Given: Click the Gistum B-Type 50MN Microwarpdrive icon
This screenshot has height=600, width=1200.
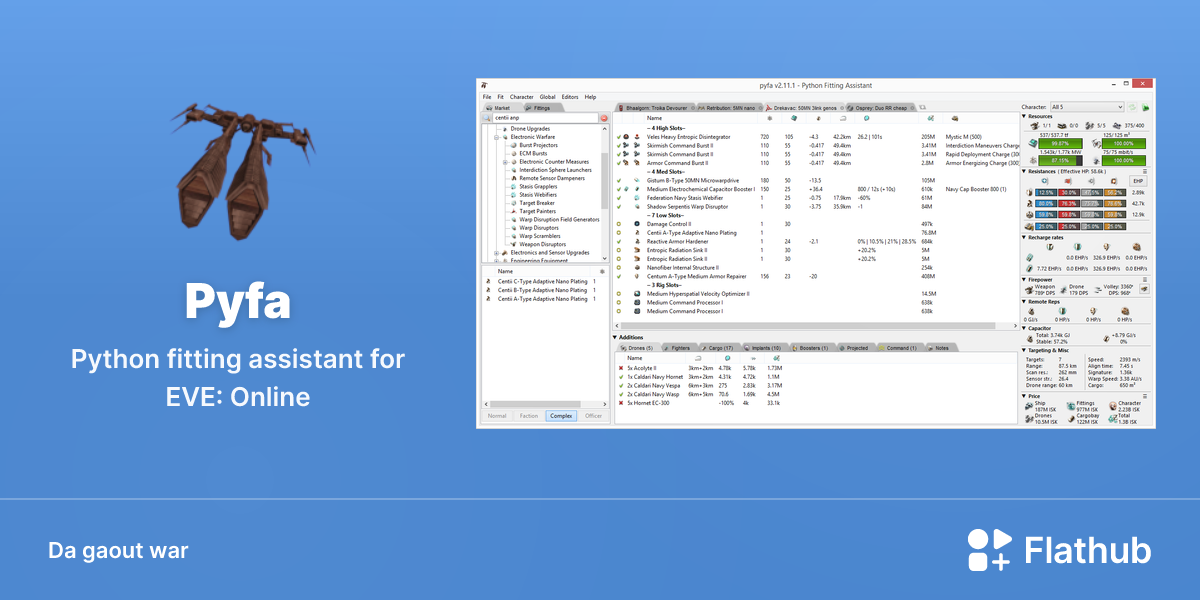Looking at the screenshot, I should (x=636, y=180).
